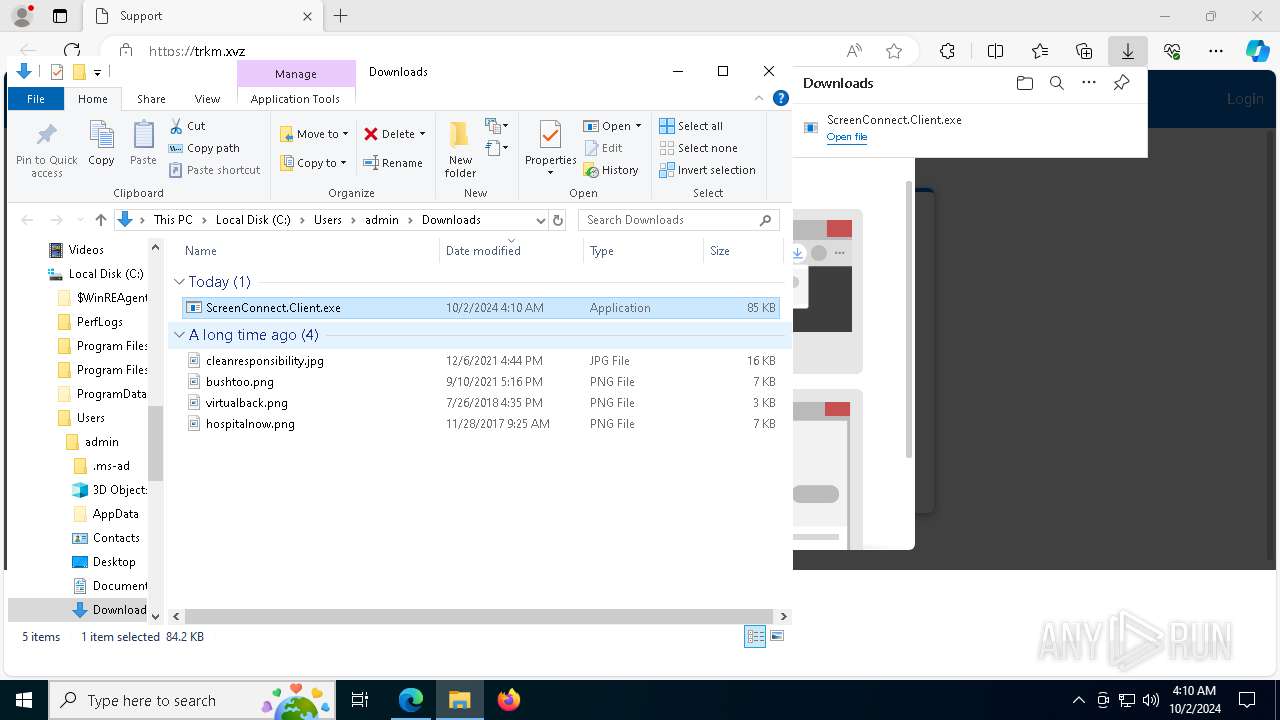Screen dimensions: 1280x720
Task: Open Firefox from the taskbar
Action: [509, 700]
